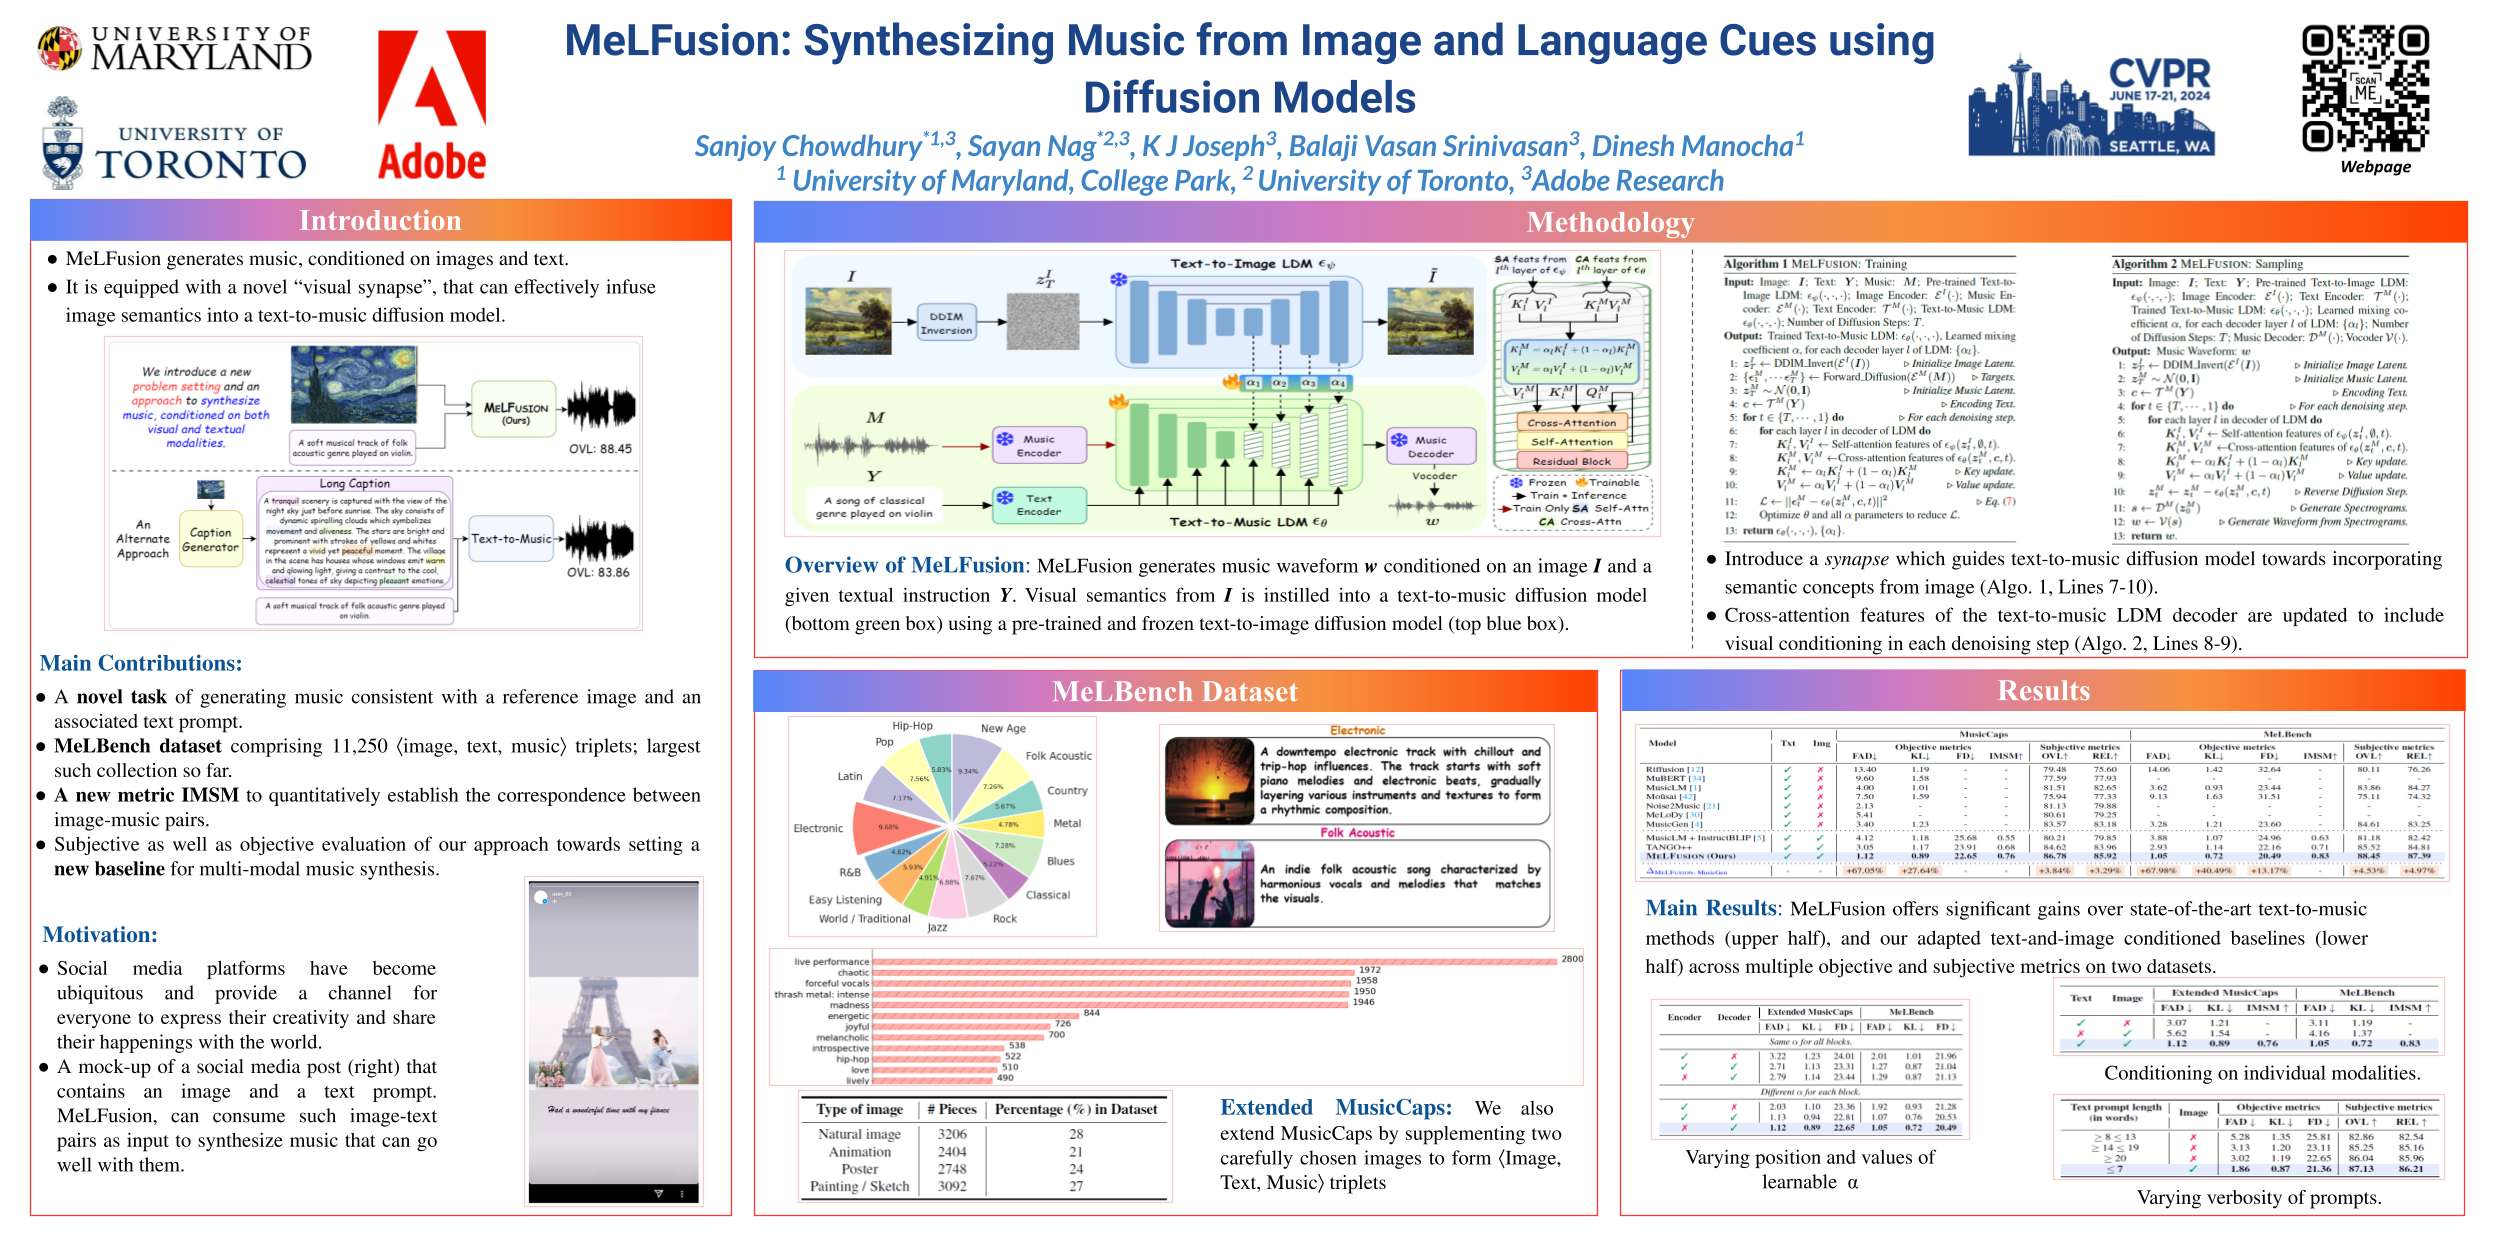2500x1234 pixels.
Task: Click the Music Encoder block
Action: [1038, 446]
